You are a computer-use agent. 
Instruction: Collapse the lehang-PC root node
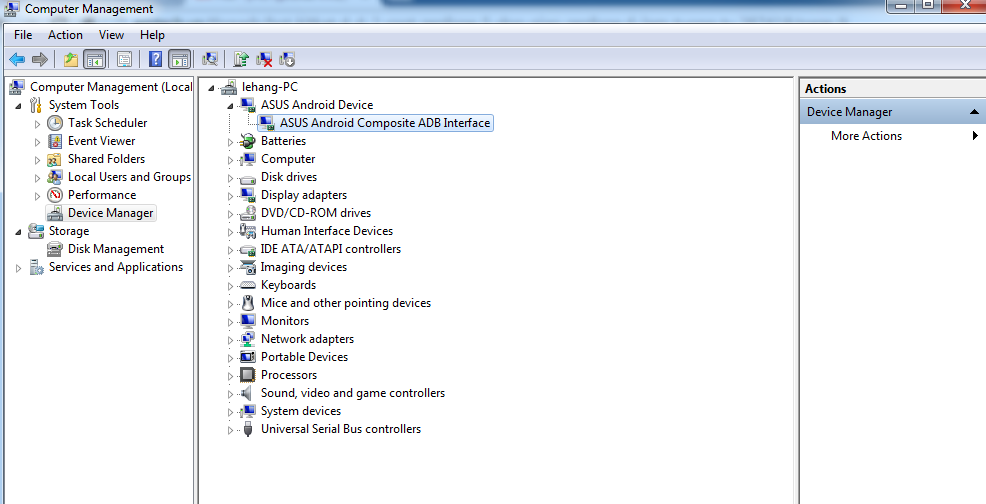(211, 88)
